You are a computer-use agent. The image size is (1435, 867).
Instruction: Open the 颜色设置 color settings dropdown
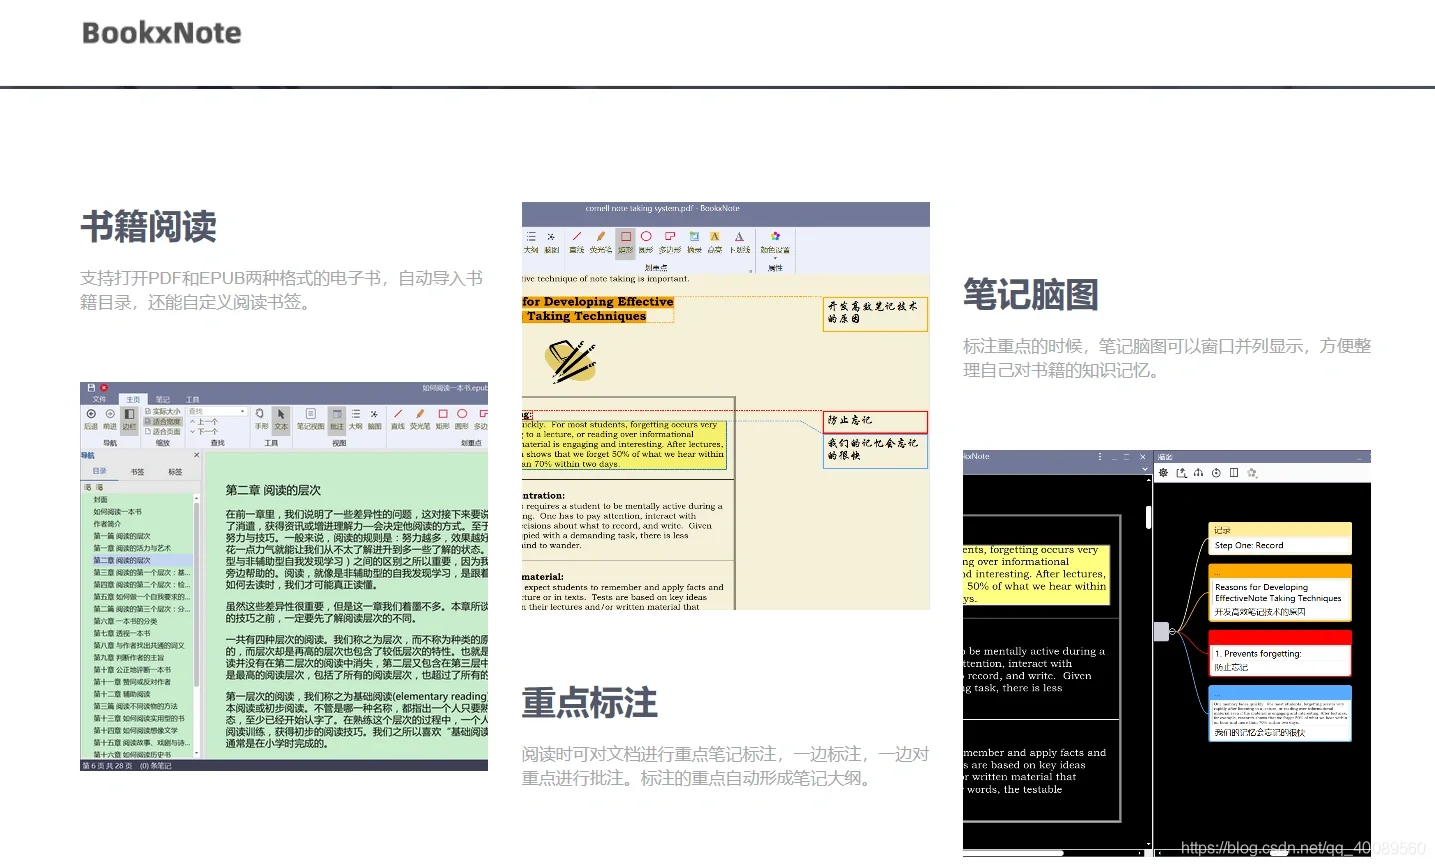pos(775,245)
